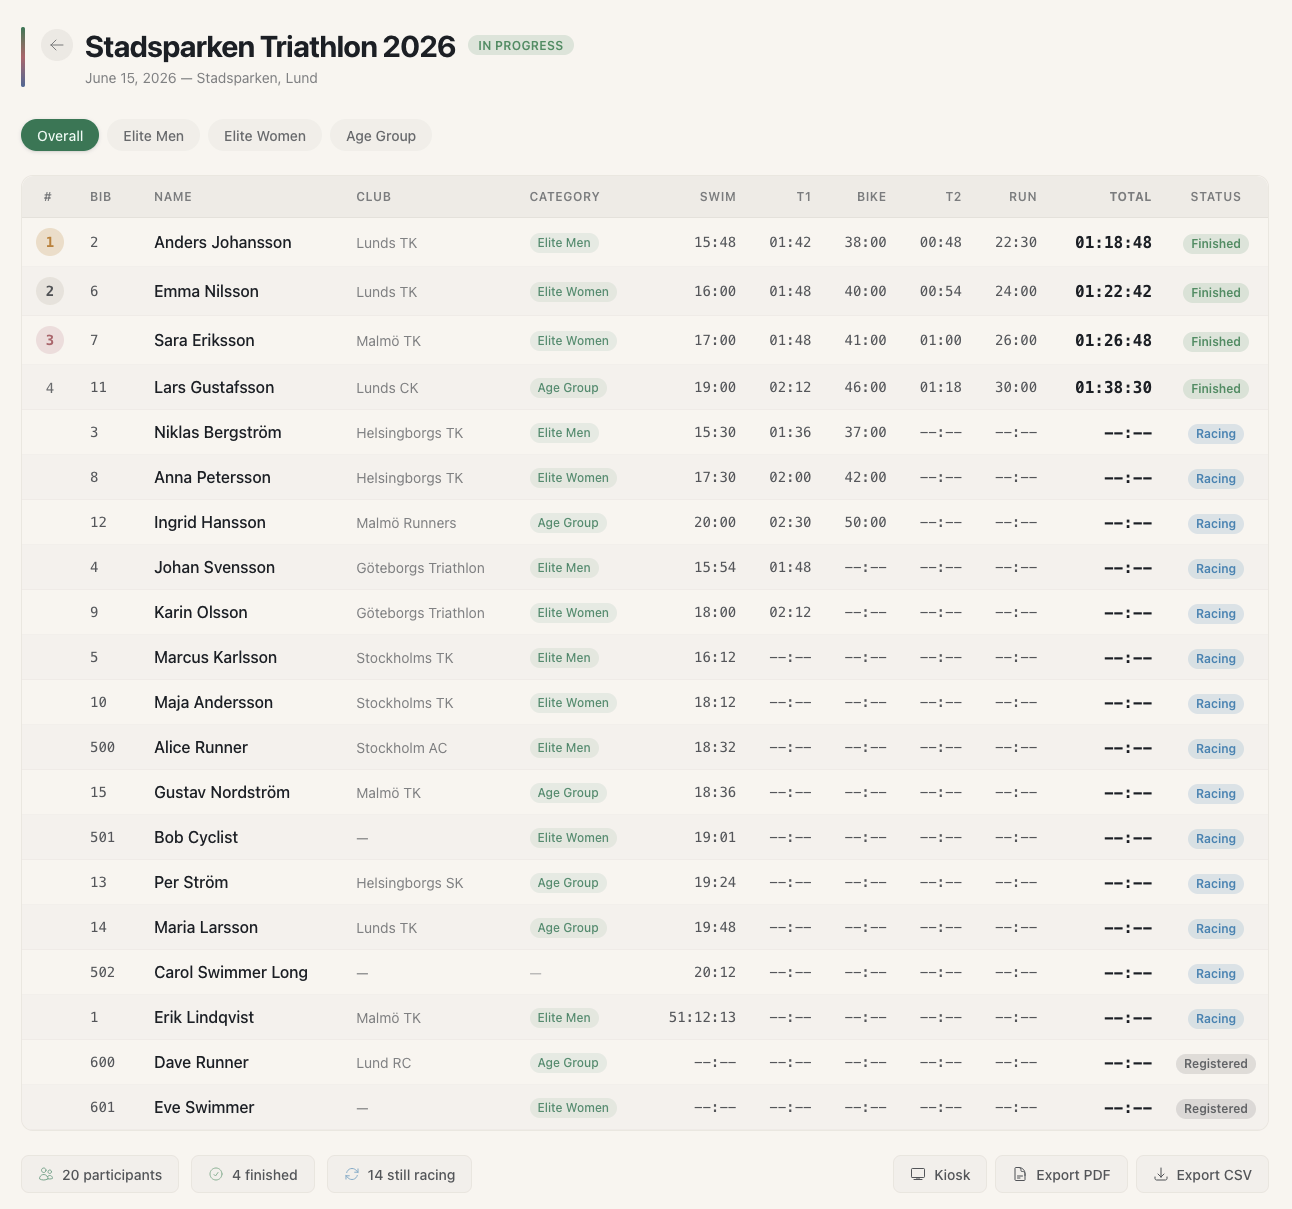Click the 14 still racing chip

tap(399, 1175)
